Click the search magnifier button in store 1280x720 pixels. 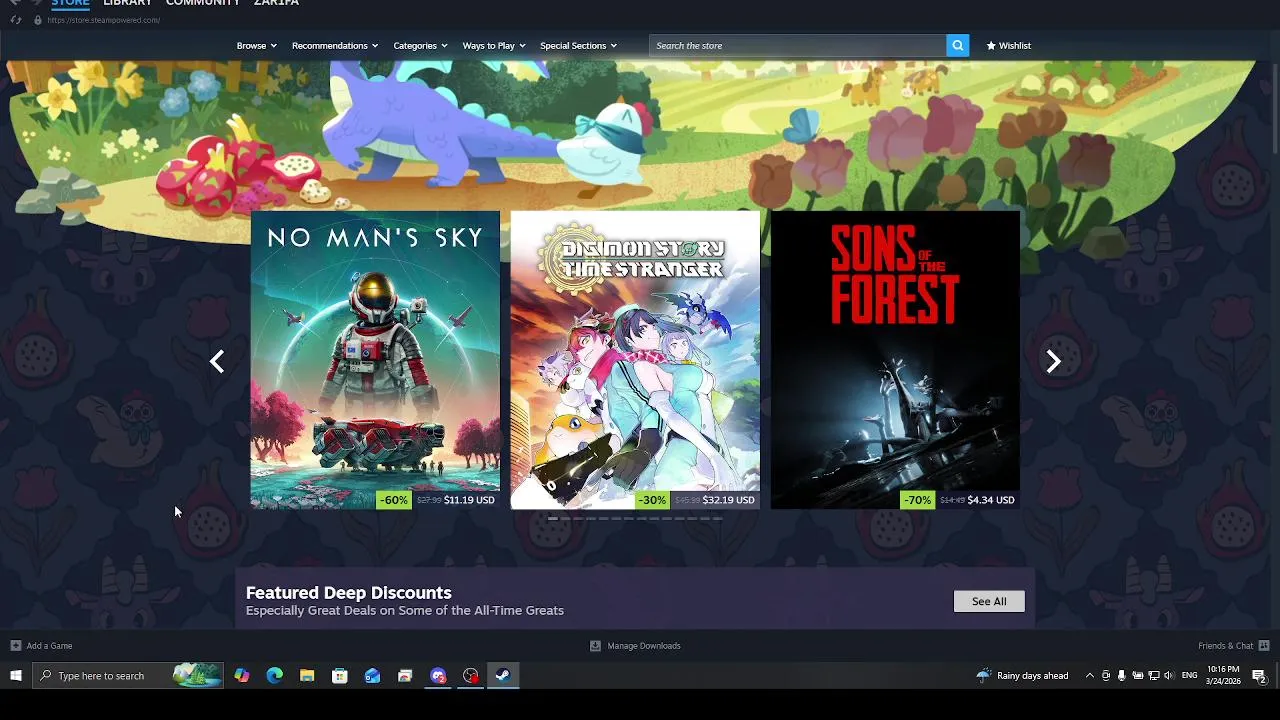point(957,45)
